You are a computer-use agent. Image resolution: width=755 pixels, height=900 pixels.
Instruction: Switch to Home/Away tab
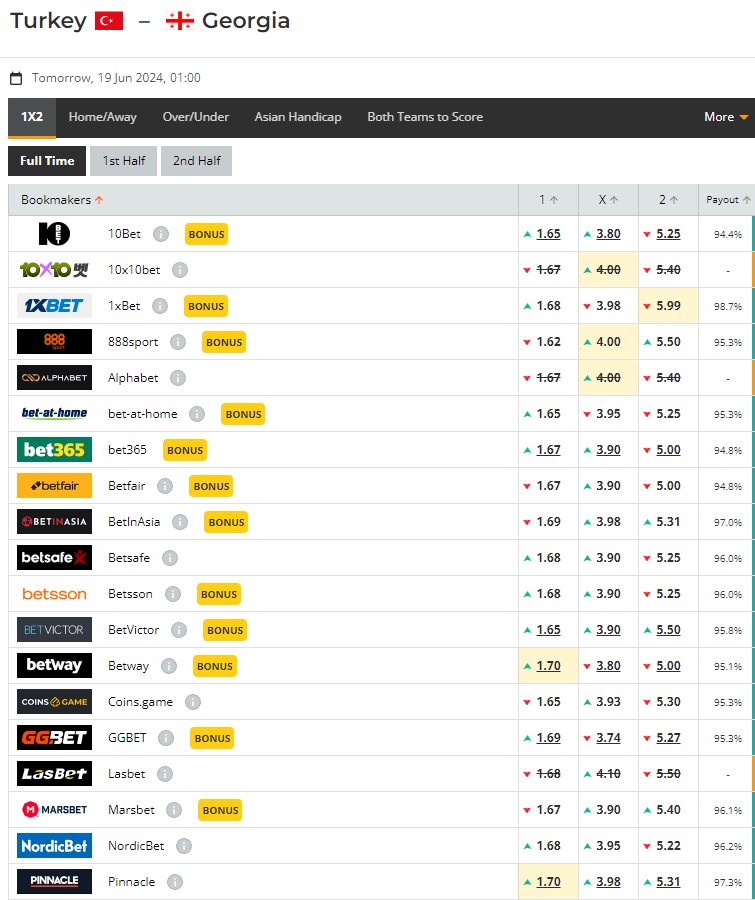[103, 117]
